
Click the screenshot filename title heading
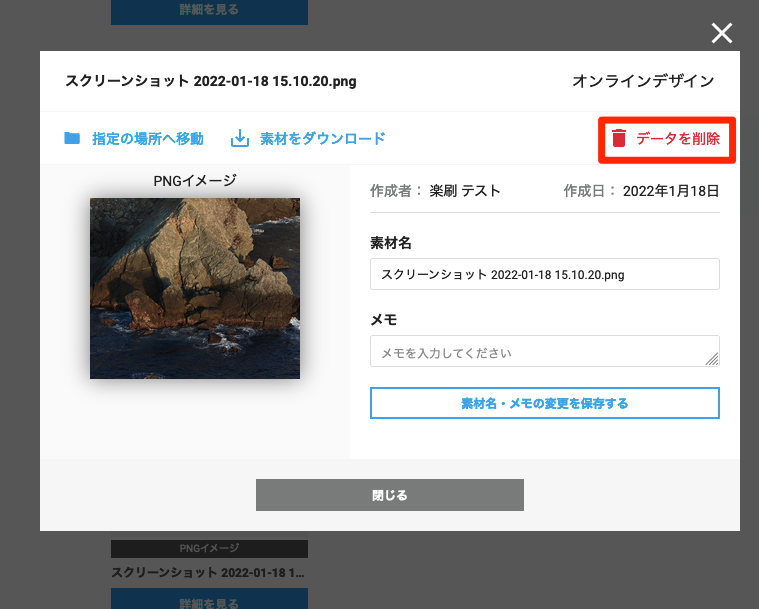(x=211, y=81)
